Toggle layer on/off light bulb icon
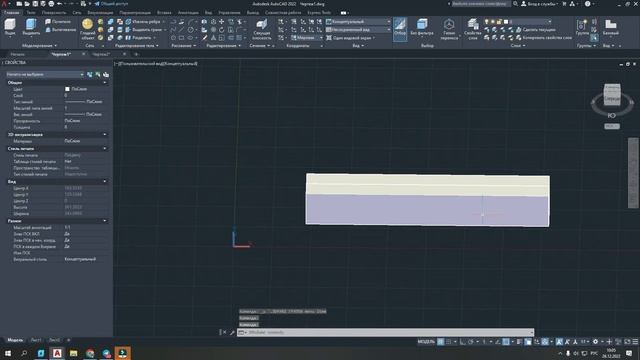The width and height of the screenshot is (640, 360). [x=486, y=22]
